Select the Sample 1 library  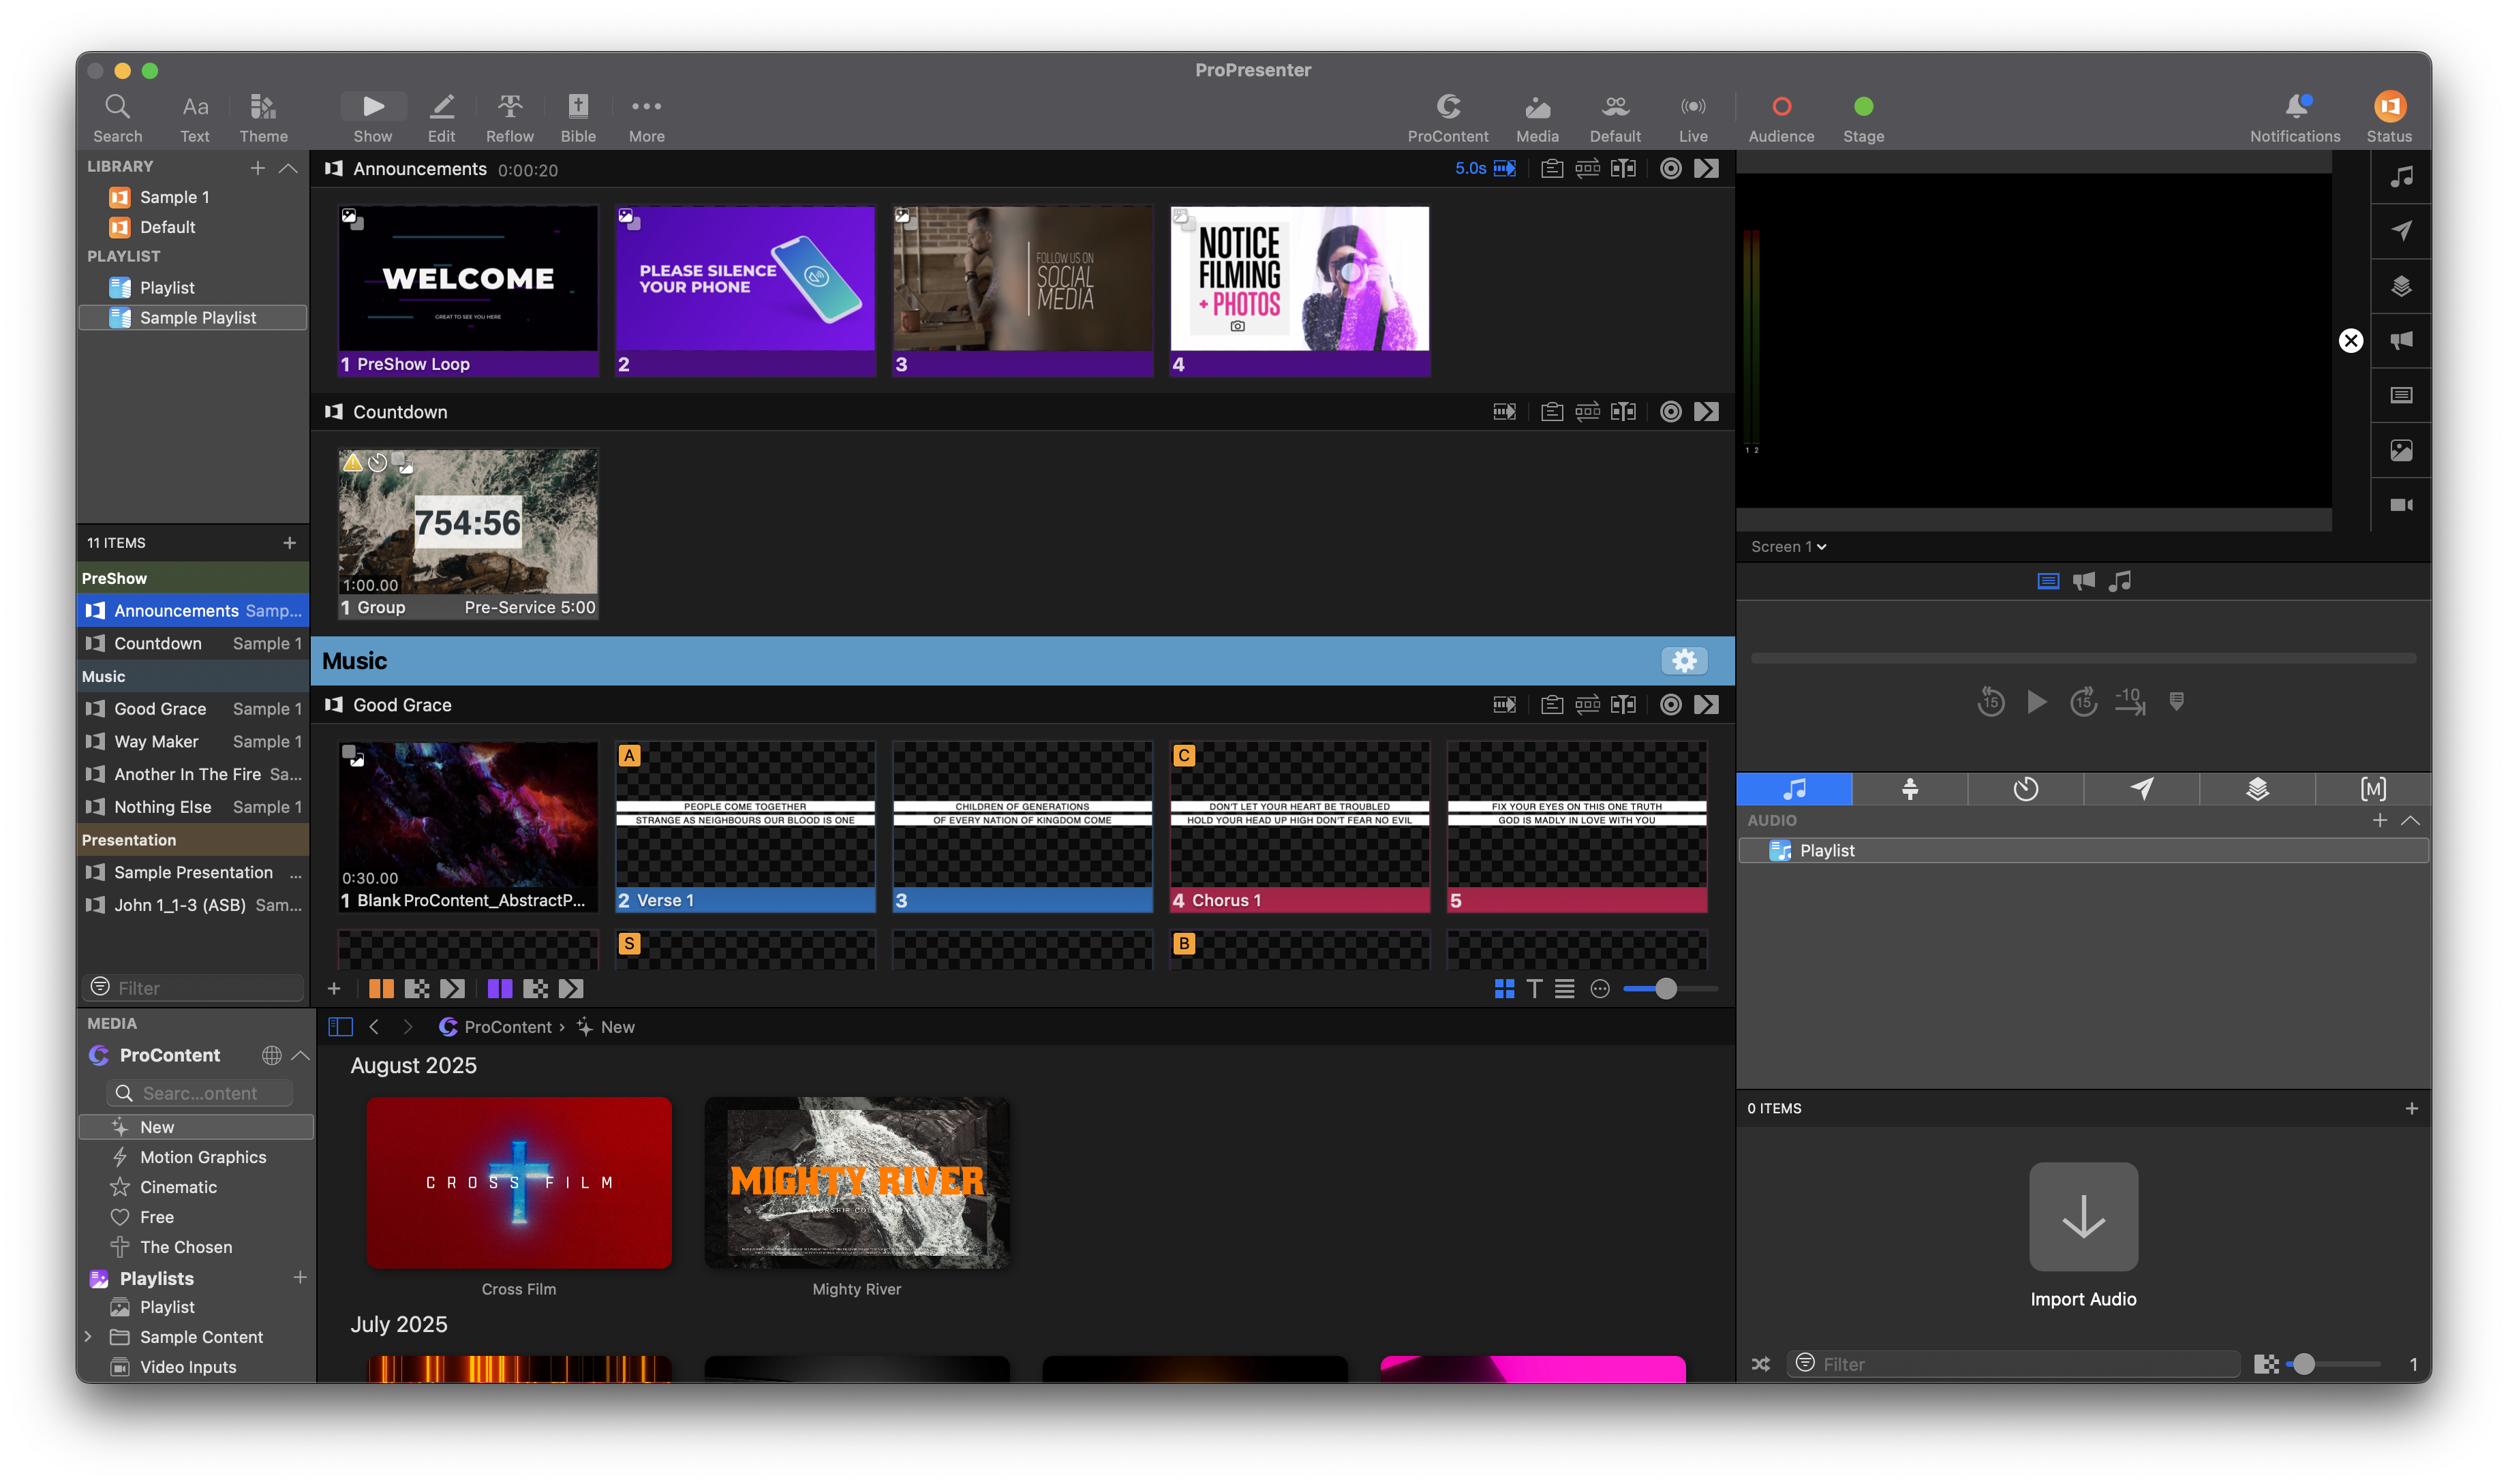(193, 197)
